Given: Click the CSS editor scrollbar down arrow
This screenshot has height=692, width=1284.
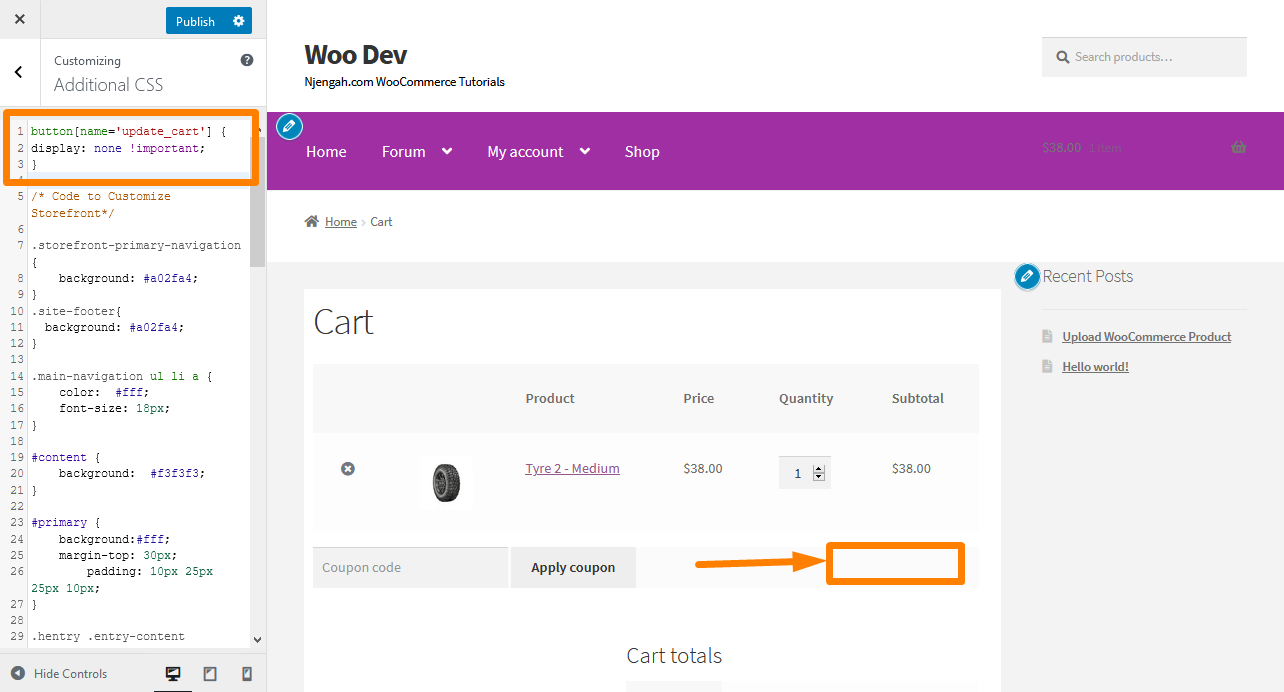Looking at the screenshot, I should tap(257, 640).
